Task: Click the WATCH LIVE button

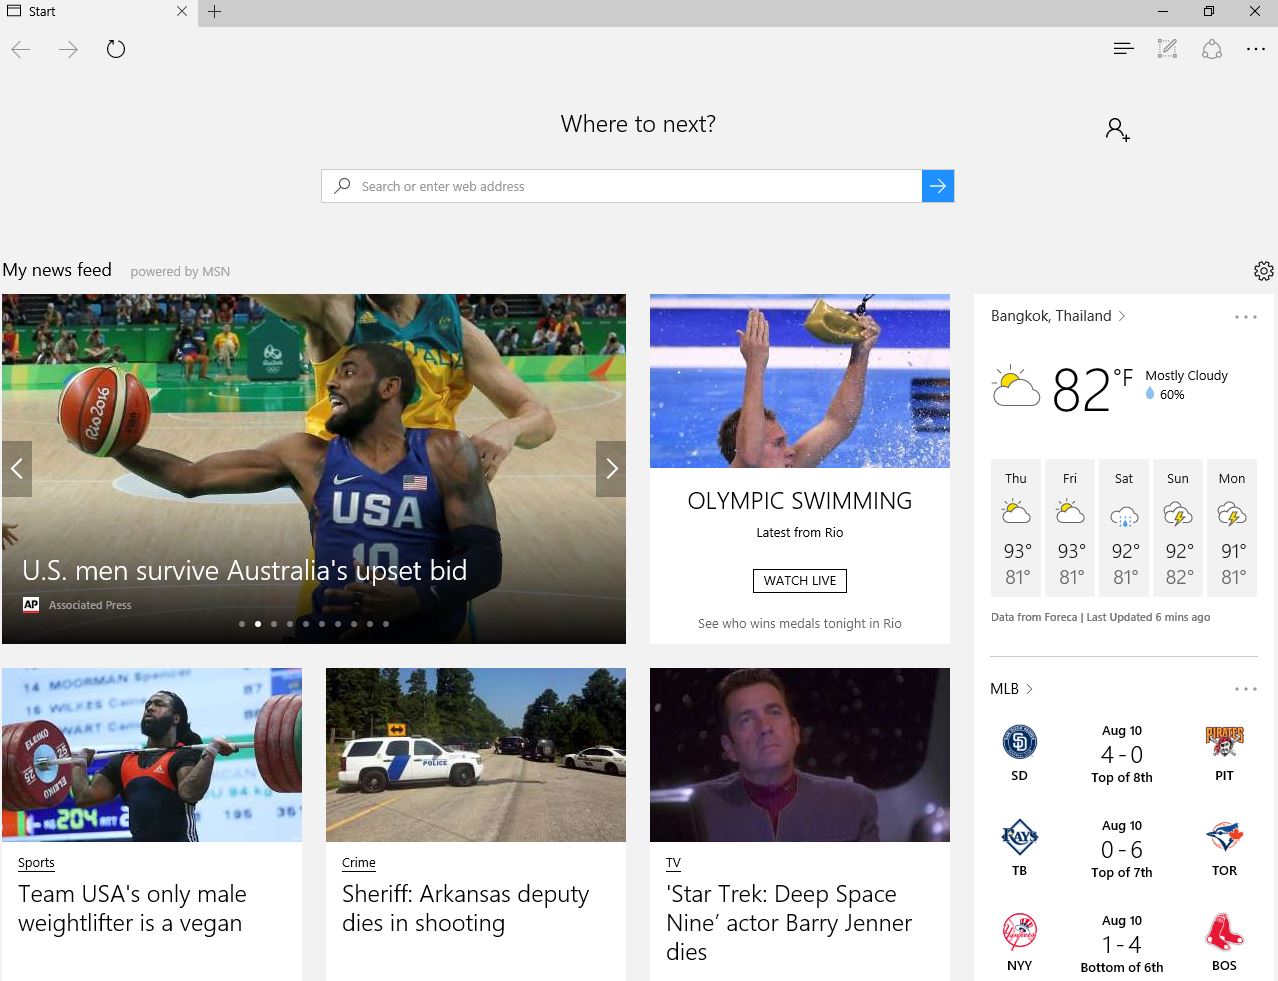Action: point(800,581)
